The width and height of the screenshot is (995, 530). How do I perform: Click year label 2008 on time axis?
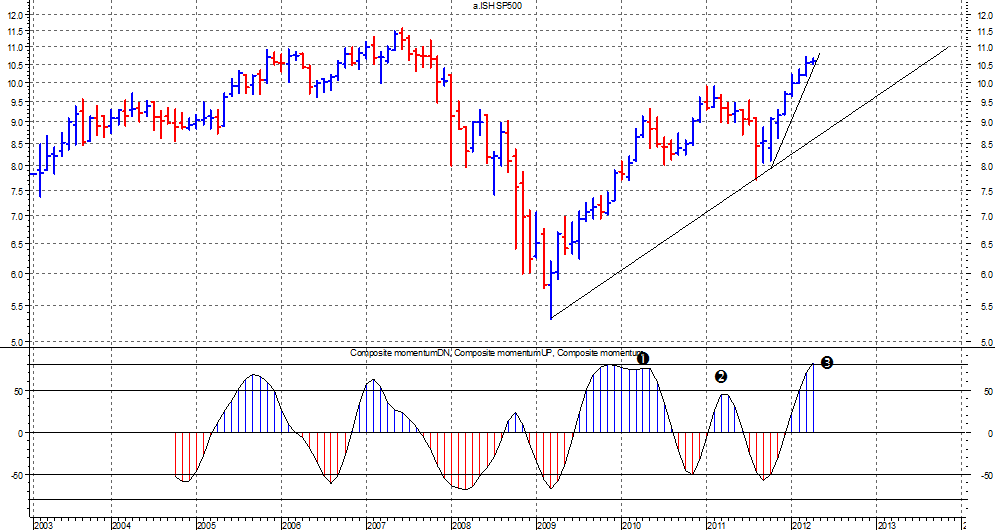(461, 525)
